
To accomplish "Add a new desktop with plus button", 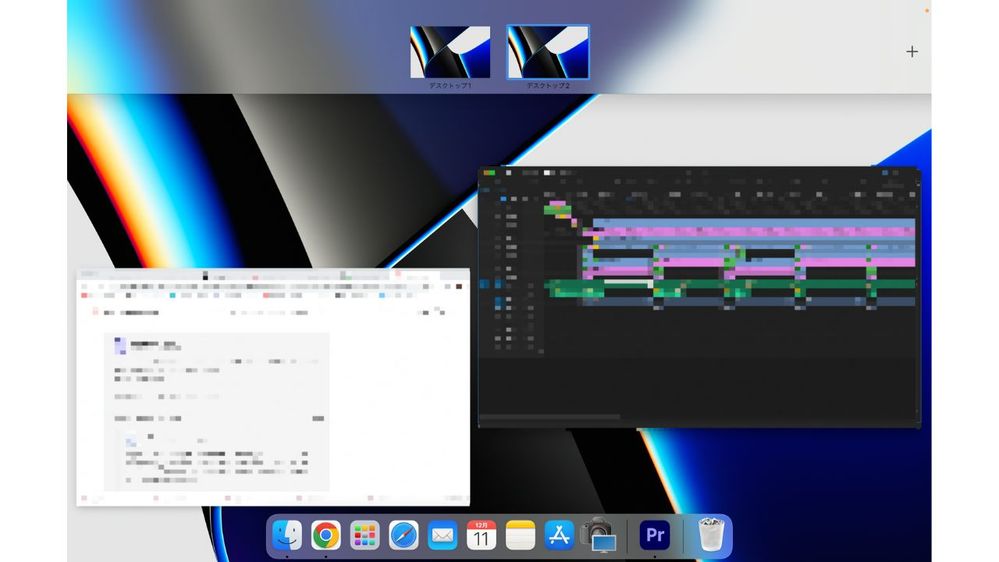I will (912, 52).
